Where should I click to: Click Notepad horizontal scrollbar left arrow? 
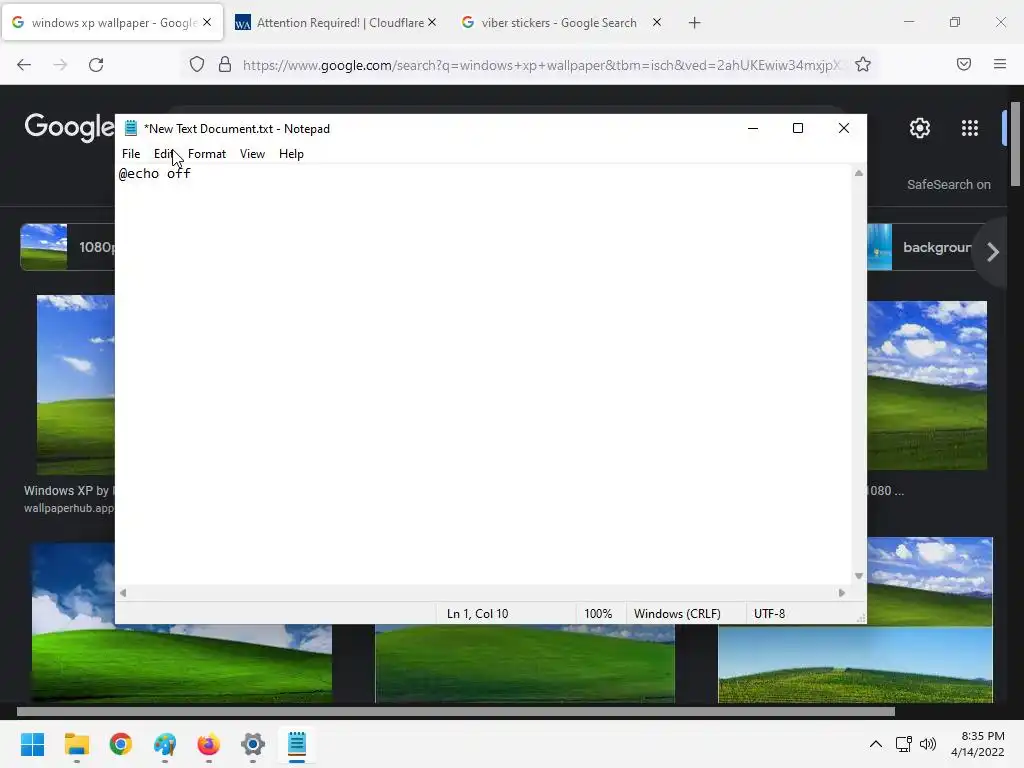tap(123, 593)
